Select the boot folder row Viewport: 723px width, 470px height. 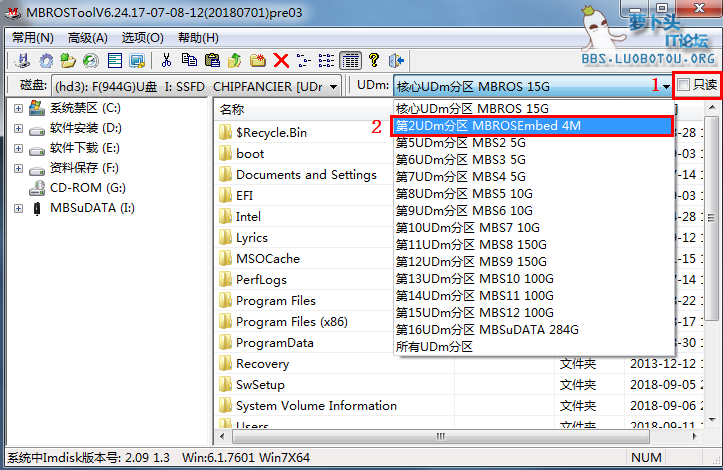pos(250,154)
